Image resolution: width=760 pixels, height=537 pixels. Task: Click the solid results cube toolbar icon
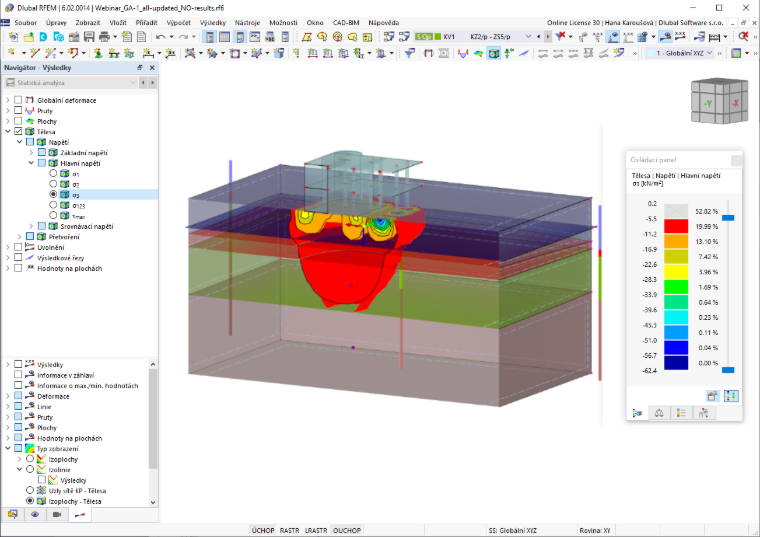(494, 53)
